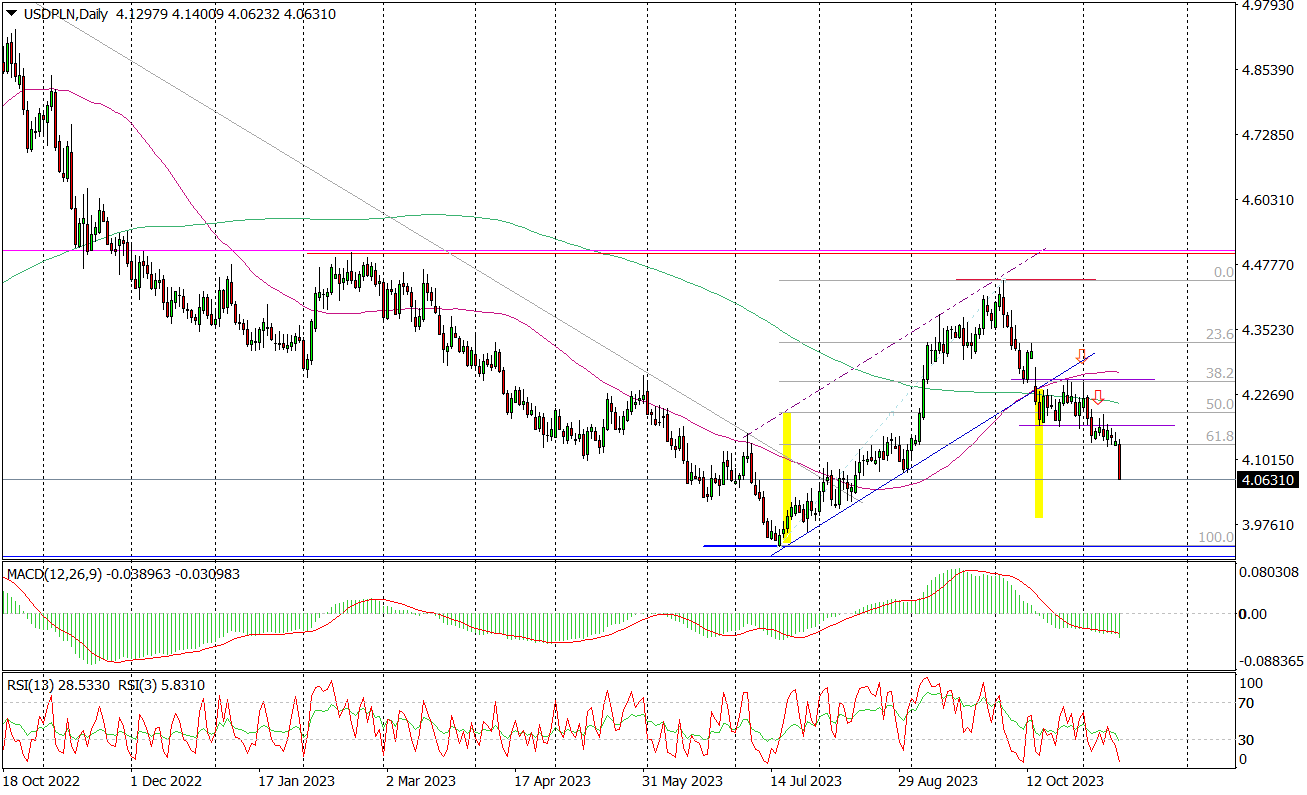The image size is (1307, 795).
Task: Click the MACD axis zero value 0.00
Action: 1254,613
